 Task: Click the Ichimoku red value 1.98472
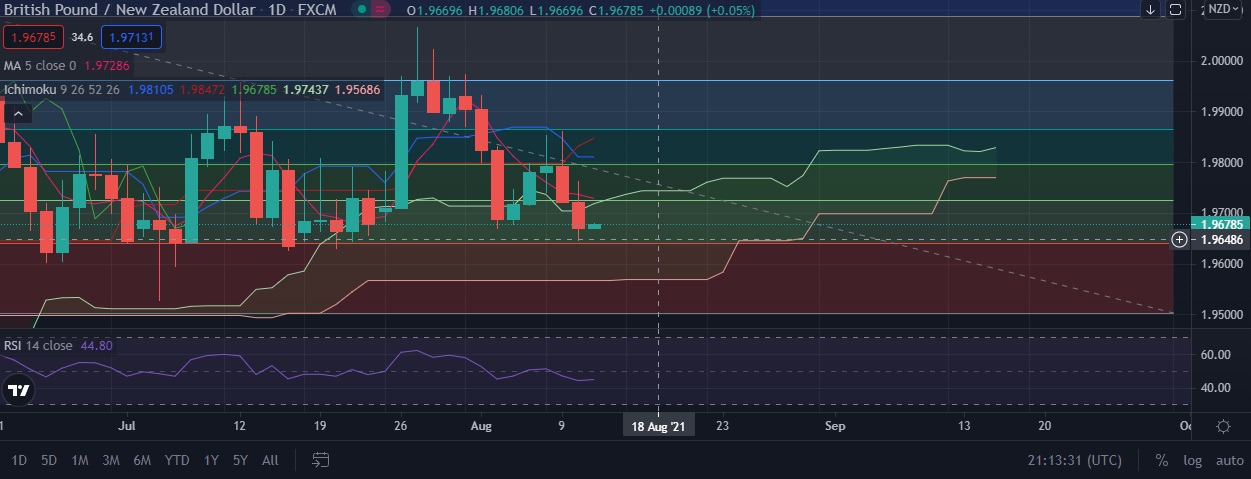coord(201,90)
